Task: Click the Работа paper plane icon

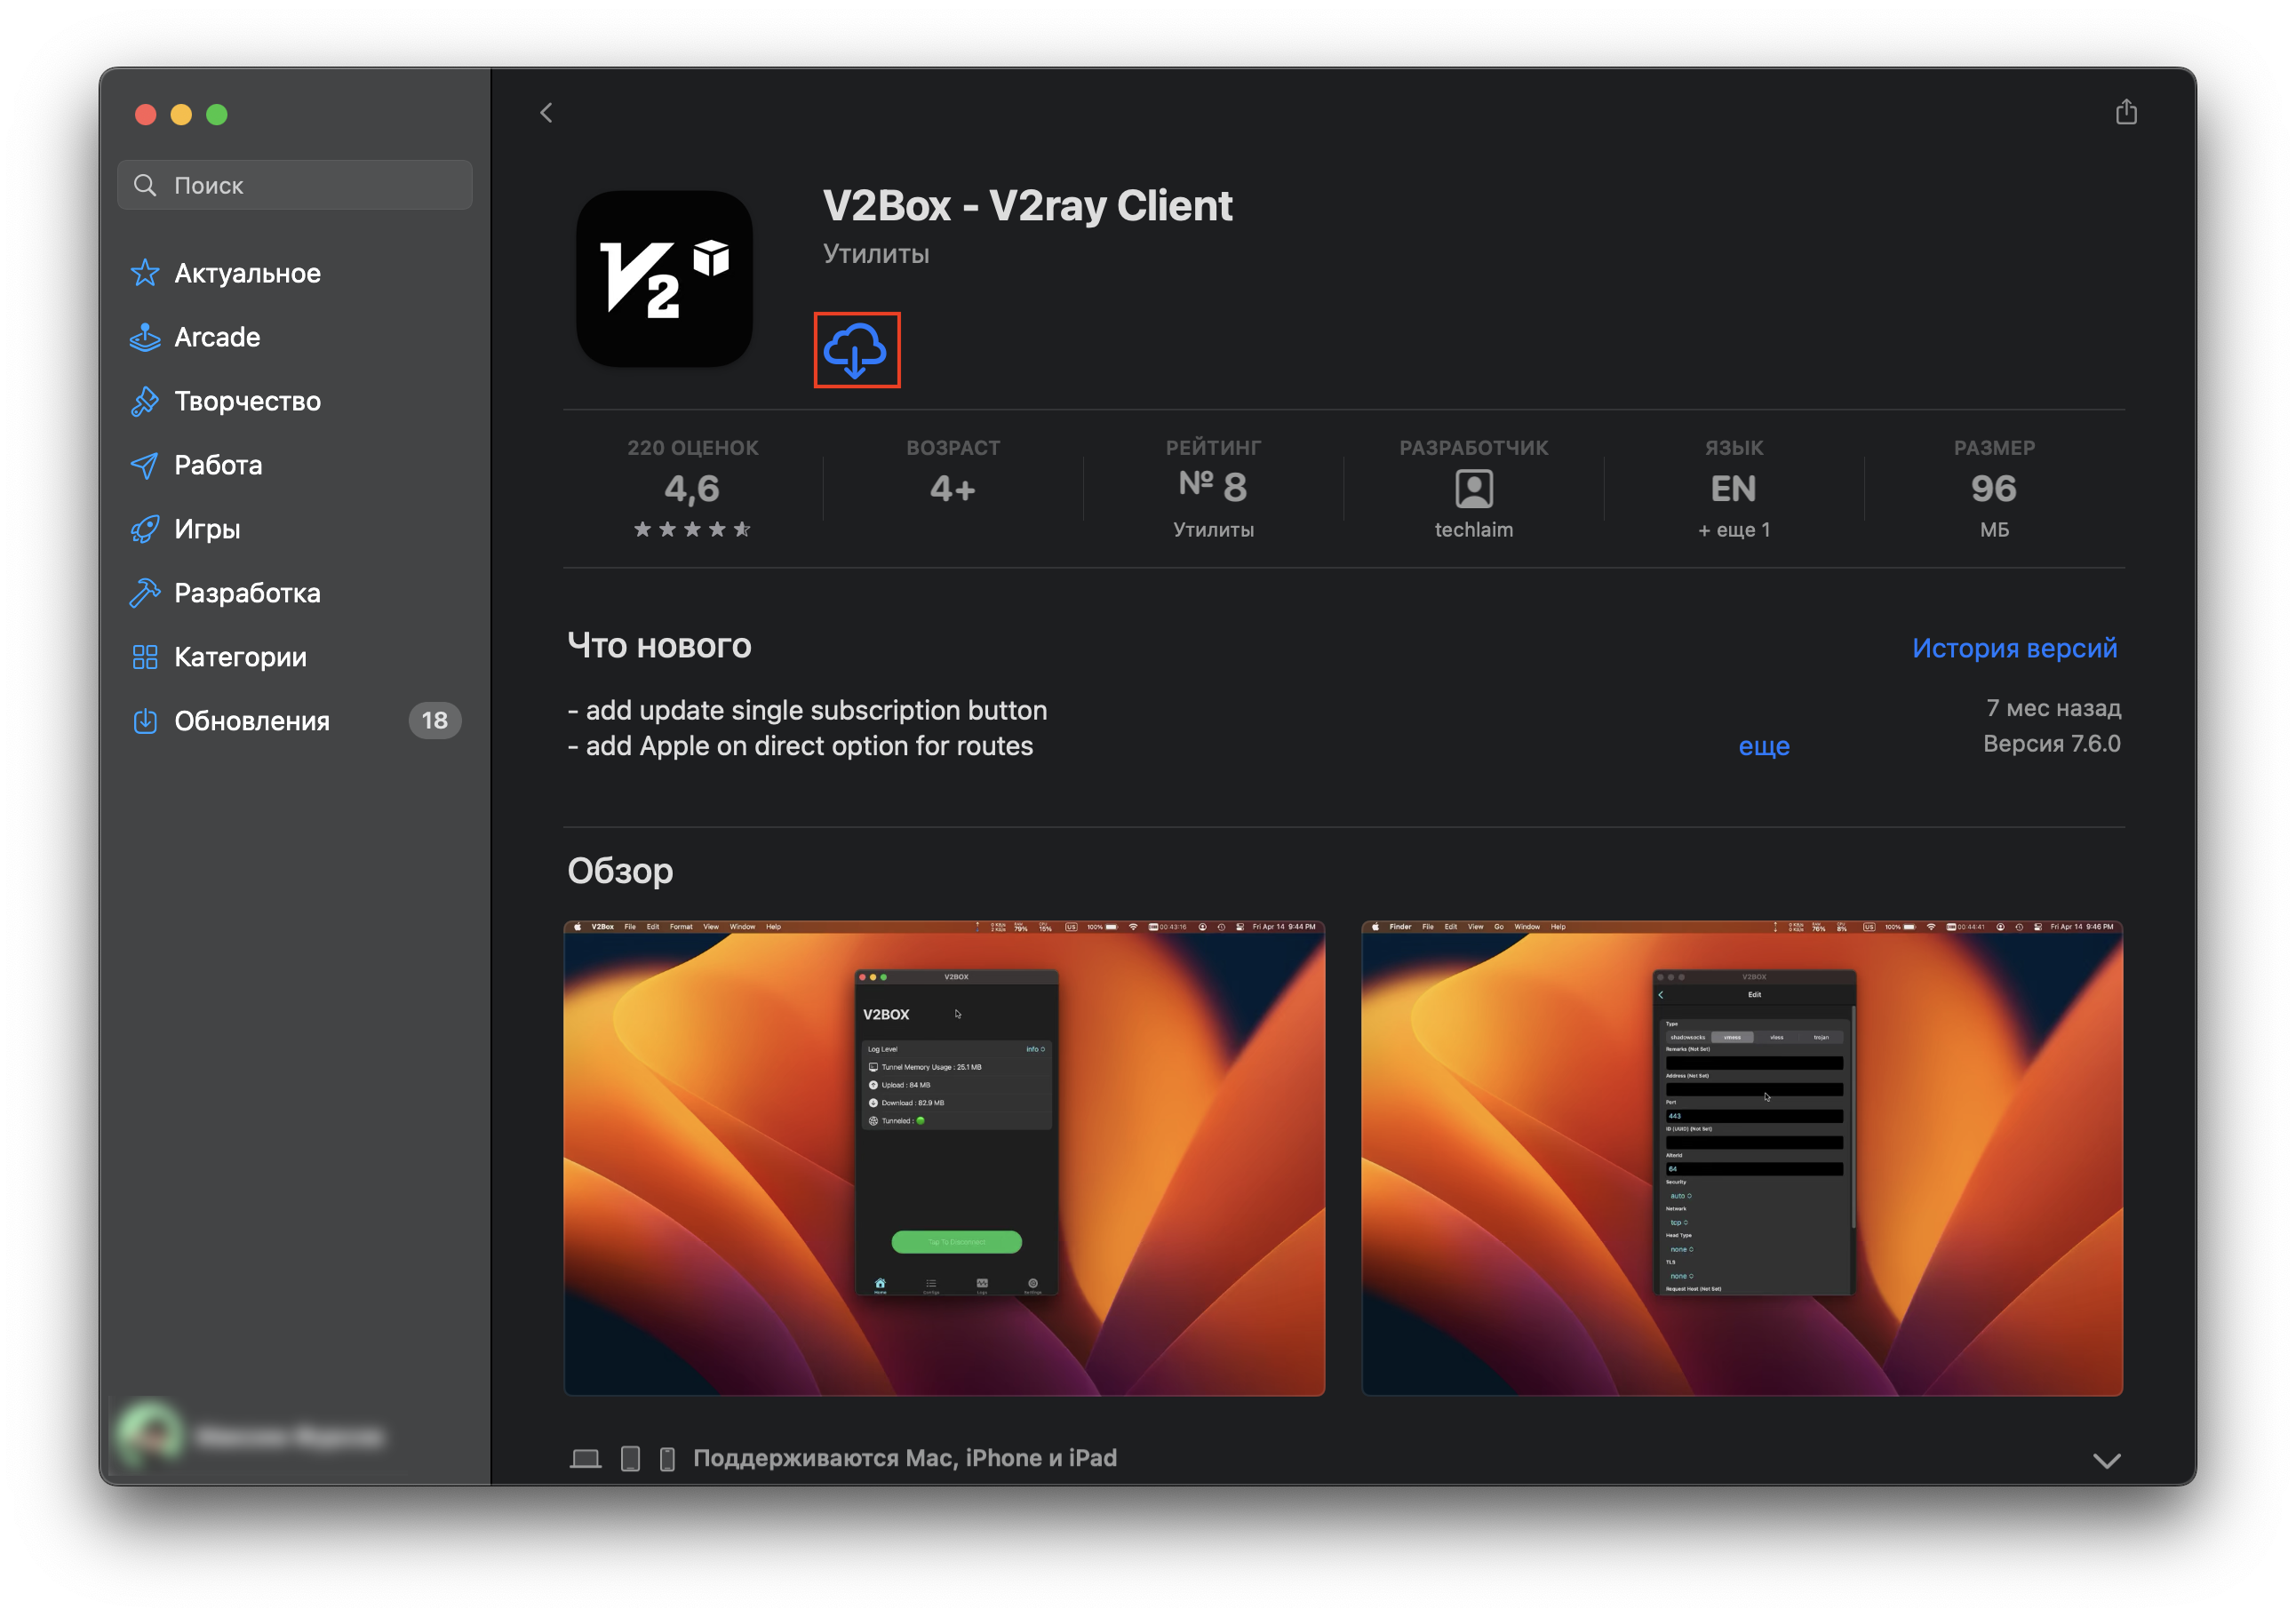Action: pos(145,465)
